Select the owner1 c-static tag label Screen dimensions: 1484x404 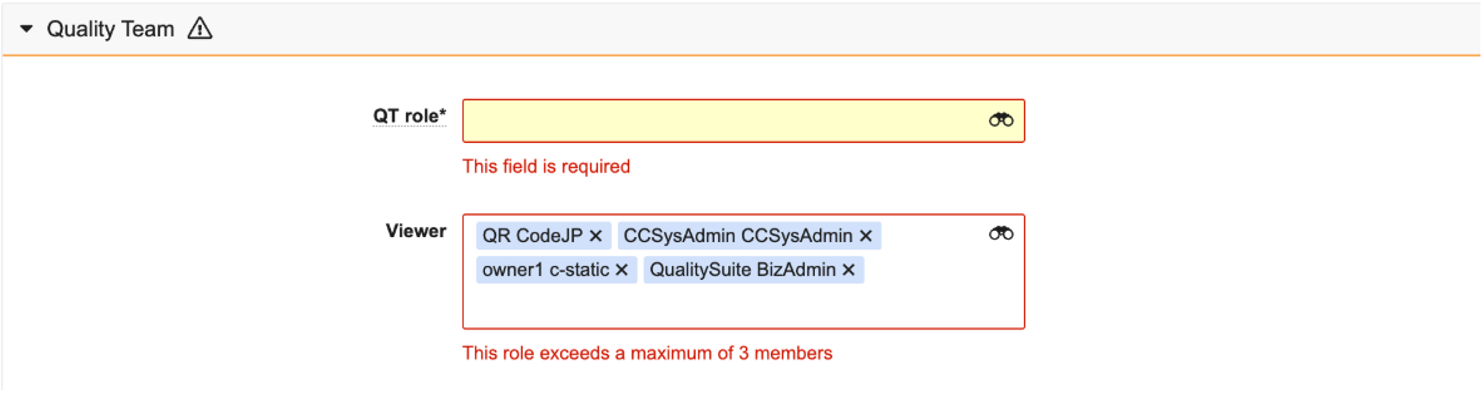tap(545, 270)
